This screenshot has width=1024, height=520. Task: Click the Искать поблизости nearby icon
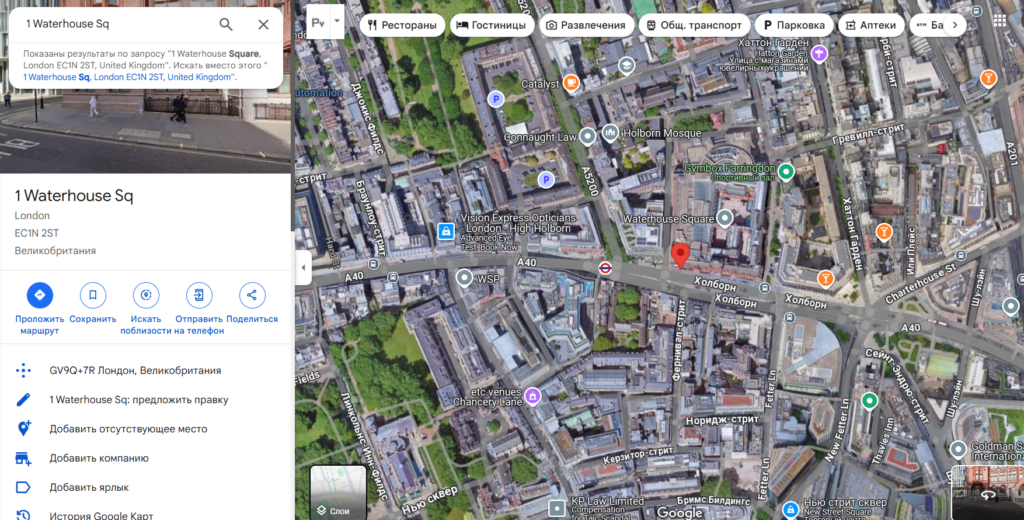146,295
